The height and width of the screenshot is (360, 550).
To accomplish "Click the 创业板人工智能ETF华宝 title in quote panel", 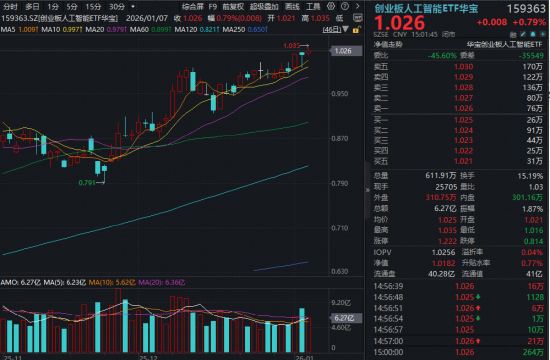I will (x=426, y=9).
